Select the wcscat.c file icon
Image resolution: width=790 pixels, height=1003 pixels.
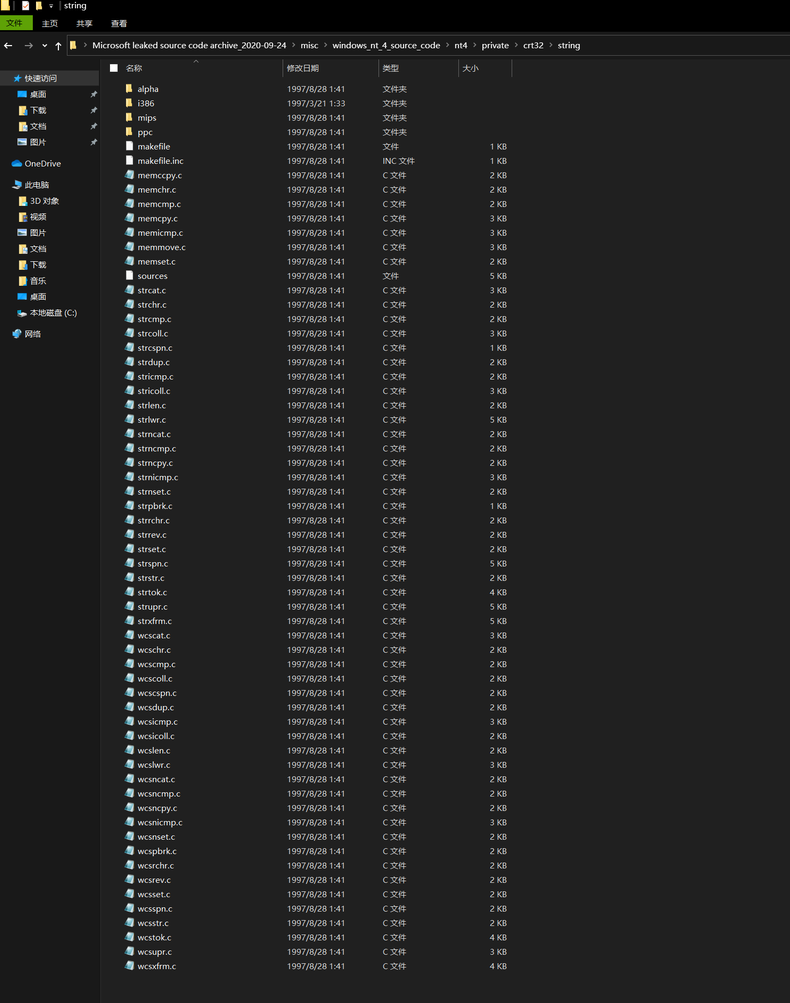point(129,635)
